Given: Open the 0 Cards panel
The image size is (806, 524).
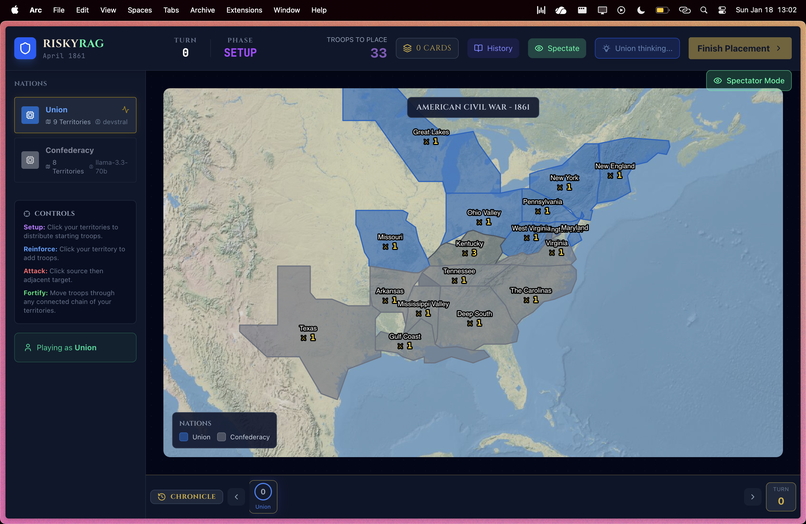Looking at the screenshot, I should (x=427, y=48).
